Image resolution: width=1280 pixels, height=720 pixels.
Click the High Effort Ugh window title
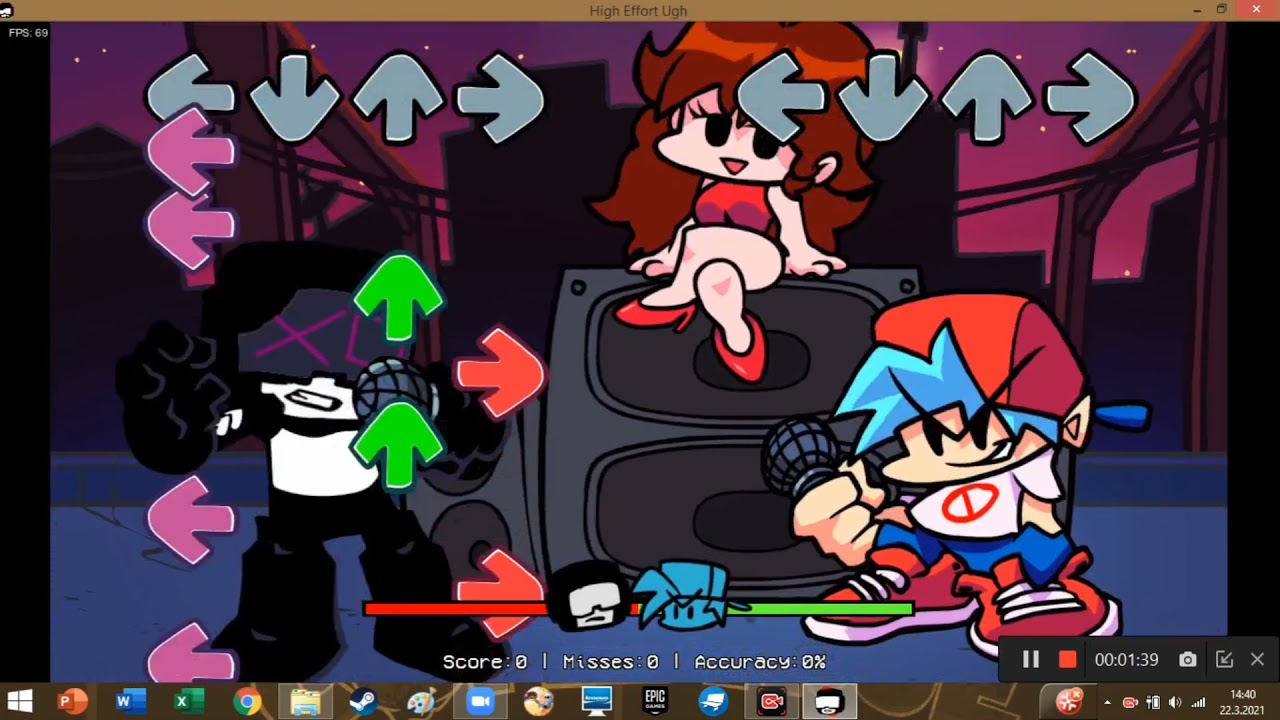(638, 10)
